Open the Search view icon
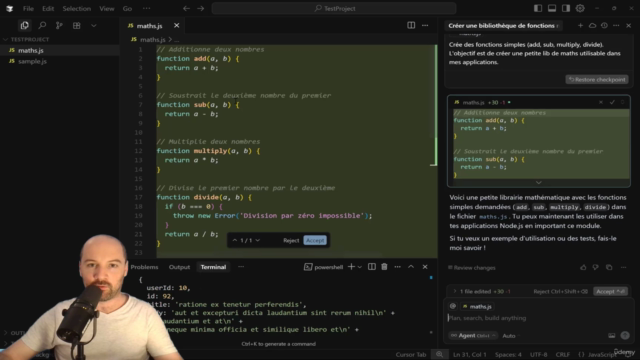Image resolution: width=640 pixels, height=360 pixels. pyautogui.click(x=42, y=25)
